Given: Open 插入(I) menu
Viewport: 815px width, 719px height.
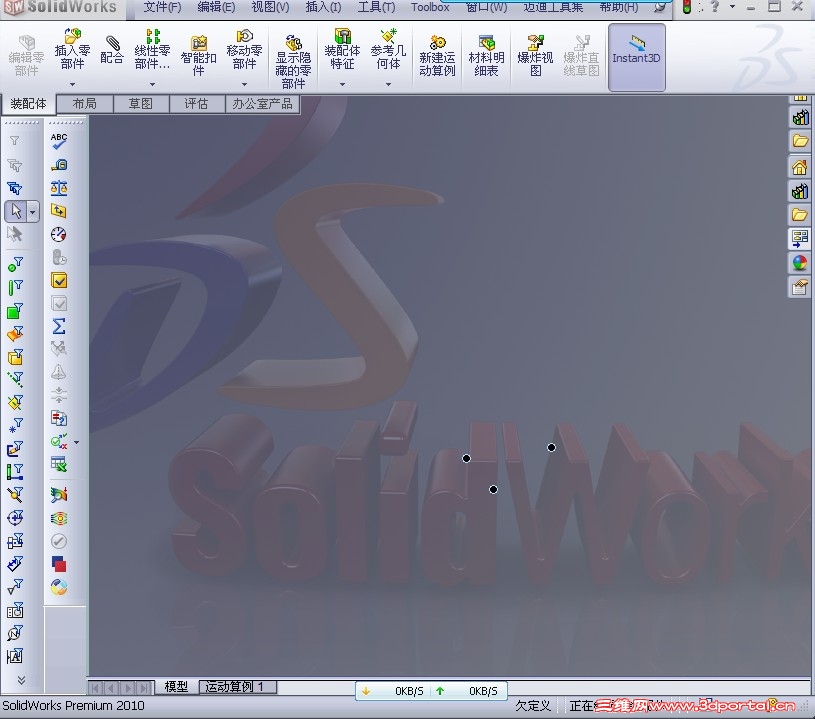Looking at the screenshot, I should point(323,7).
